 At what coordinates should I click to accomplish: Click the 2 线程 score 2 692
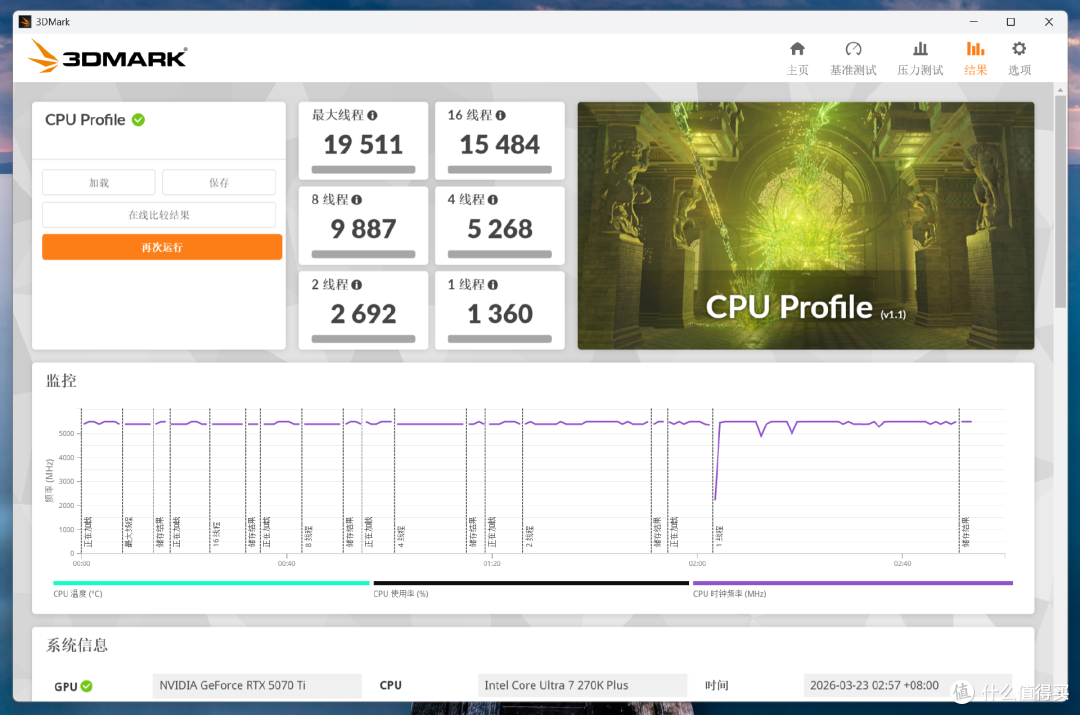tap(363, 314)
